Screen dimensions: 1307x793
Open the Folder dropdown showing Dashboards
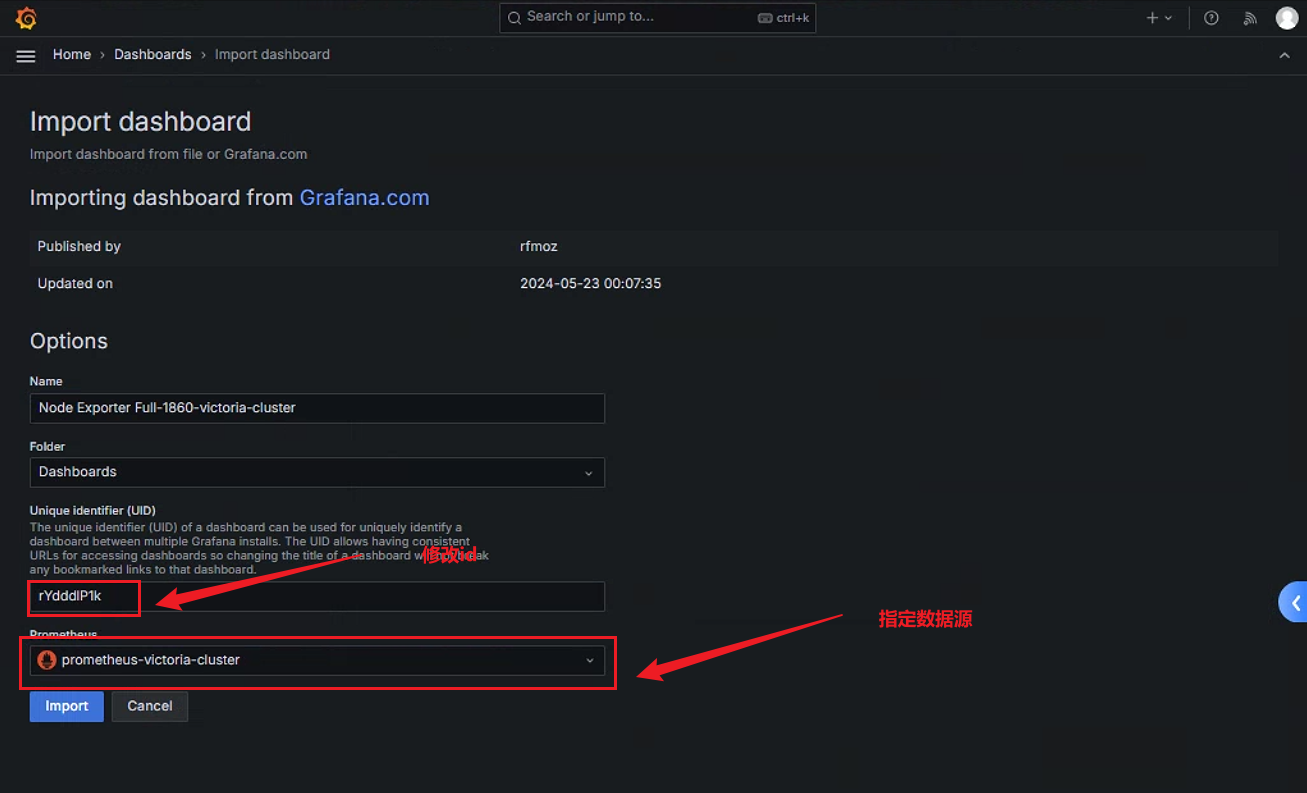coord(317,472)
